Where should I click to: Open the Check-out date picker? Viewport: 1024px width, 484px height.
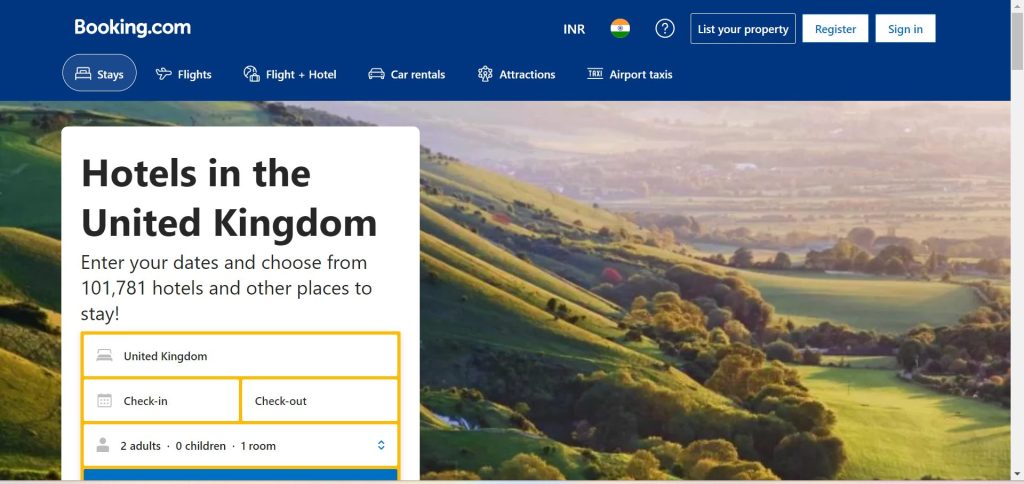click(319, 400)
